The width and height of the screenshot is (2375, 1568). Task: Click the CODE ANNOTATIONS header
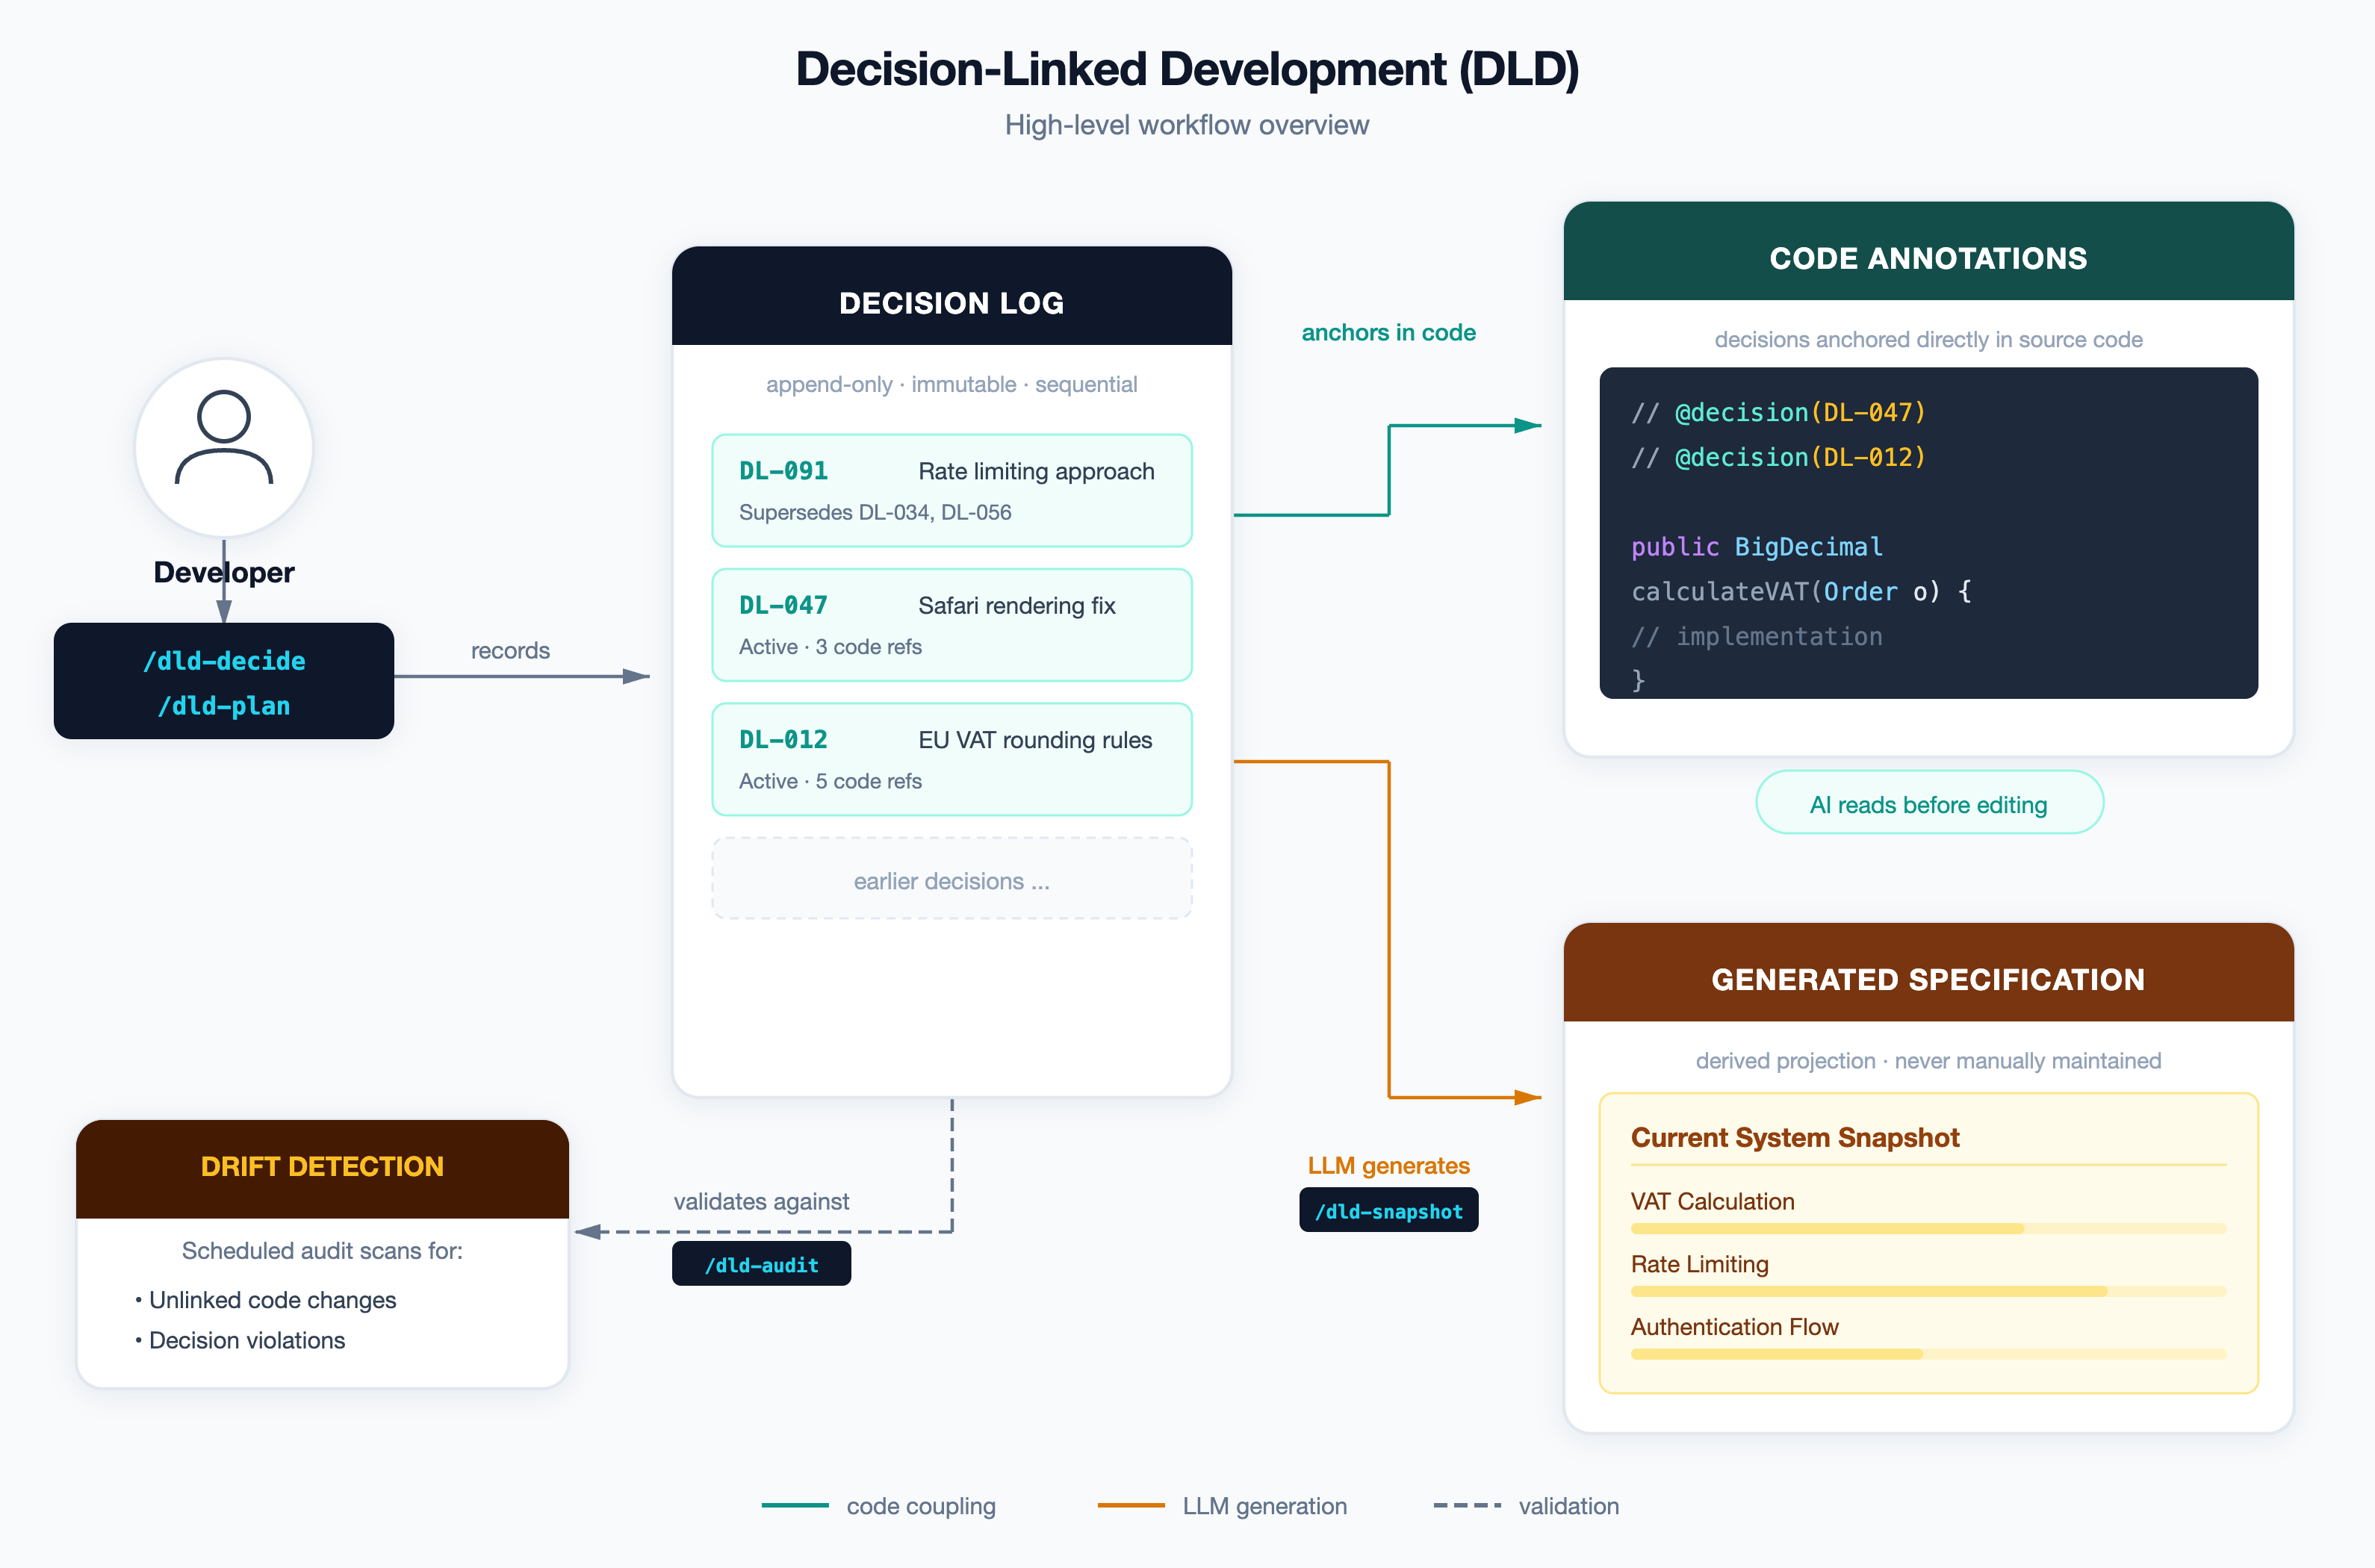click(x=1928, y=258)
